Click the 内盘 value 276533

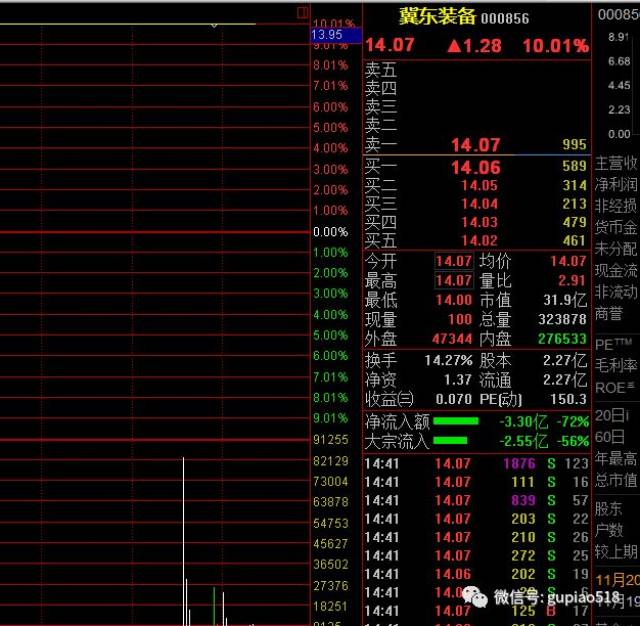562,339
